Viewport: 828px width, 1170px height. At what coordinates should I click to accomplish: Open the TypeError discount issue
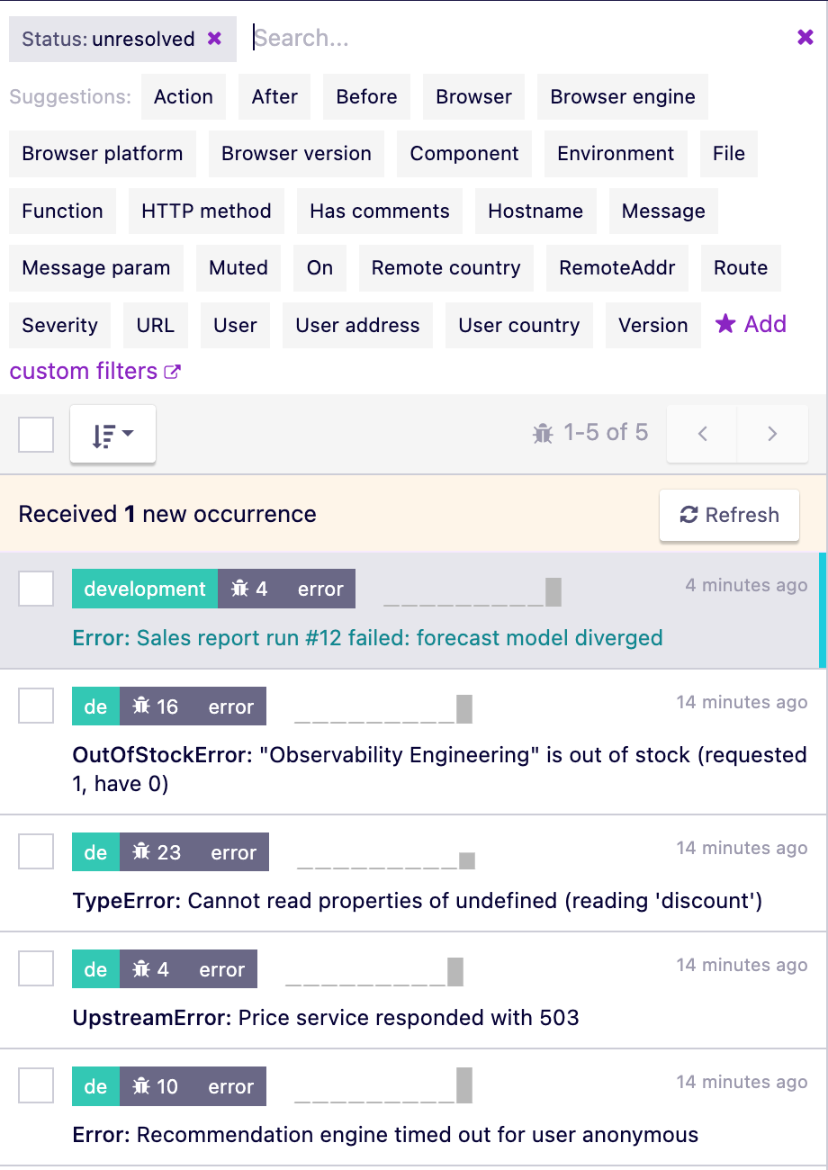(417, 901)
